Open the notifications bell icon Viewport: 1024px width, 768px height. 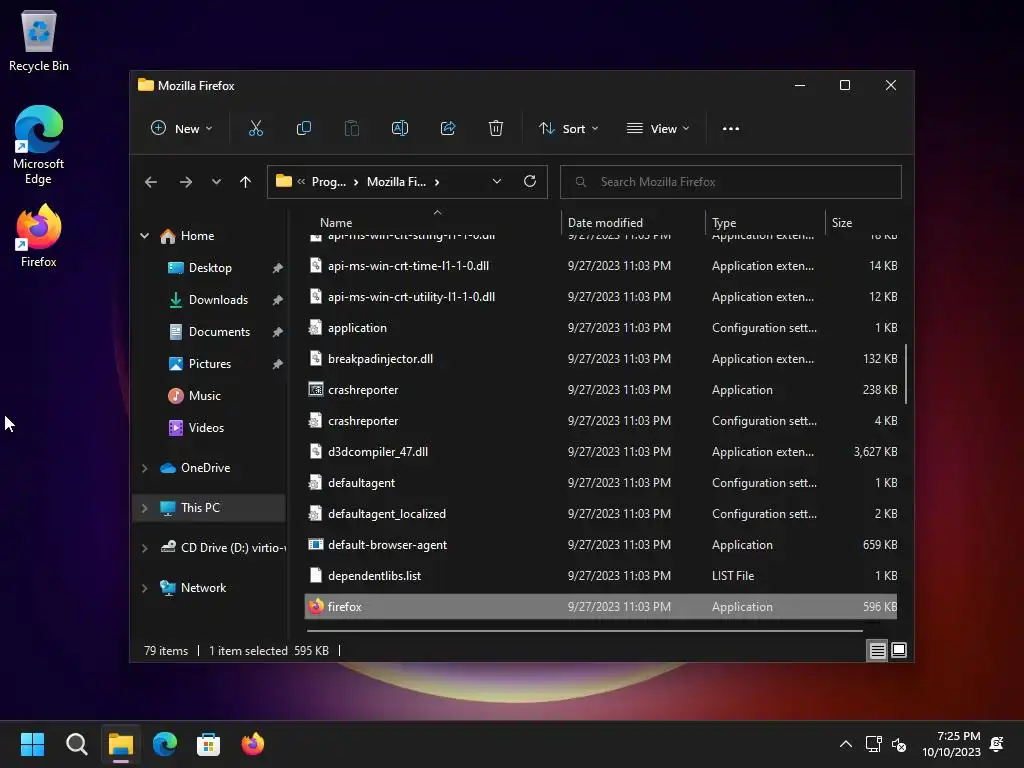(997, 744)
